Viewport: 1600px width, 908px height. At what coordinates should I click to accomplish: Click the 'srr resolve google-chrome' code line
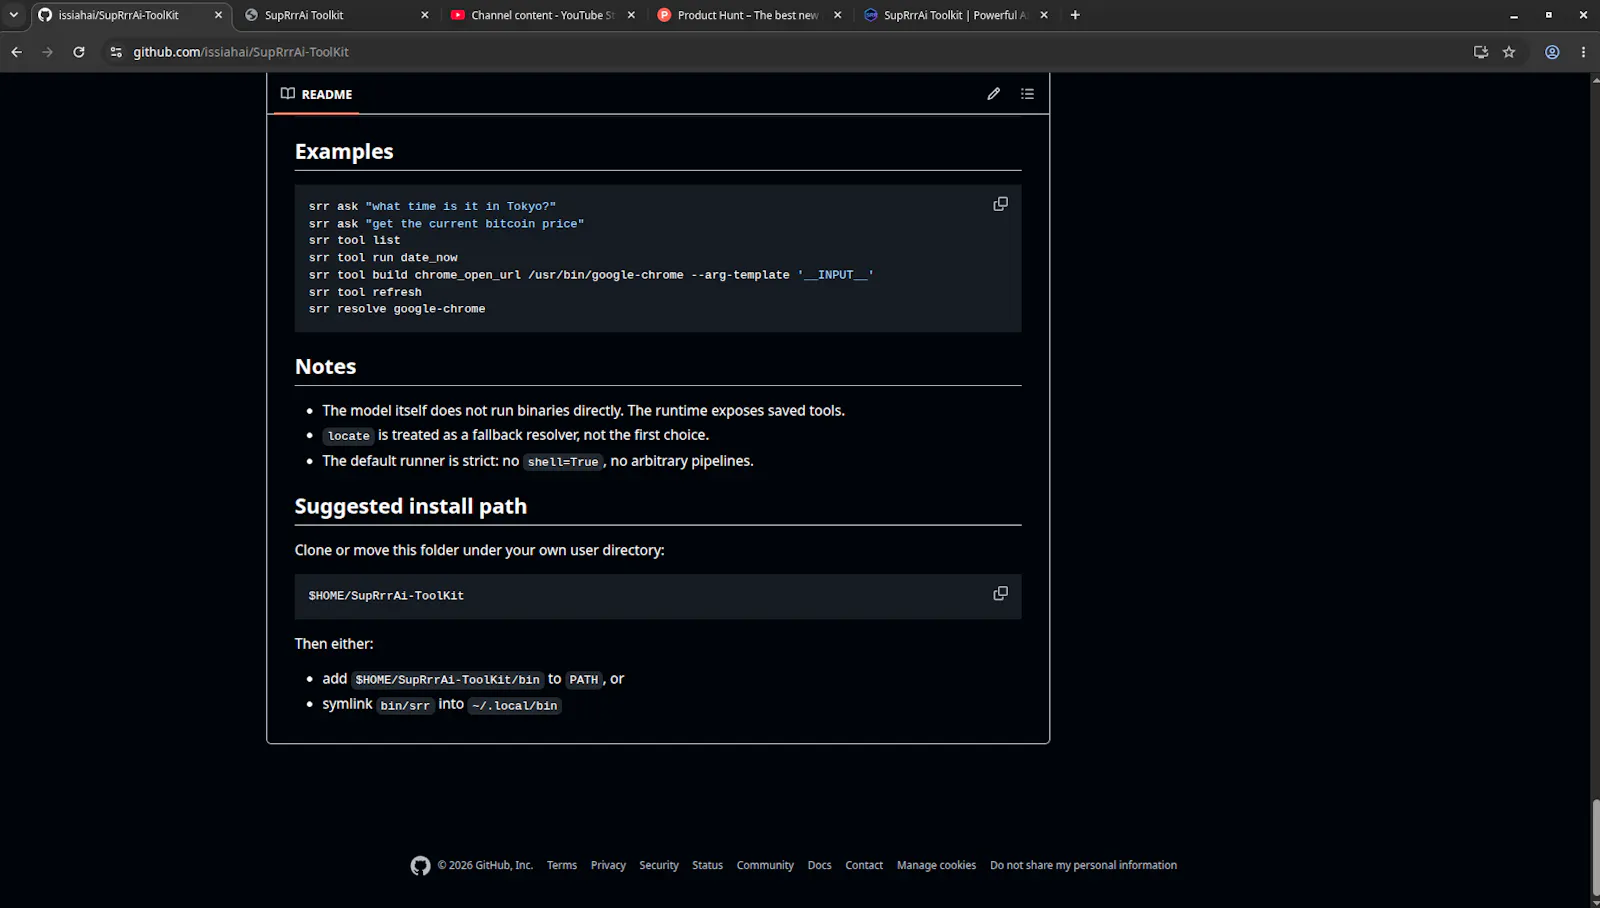click(x=397, y=309)
